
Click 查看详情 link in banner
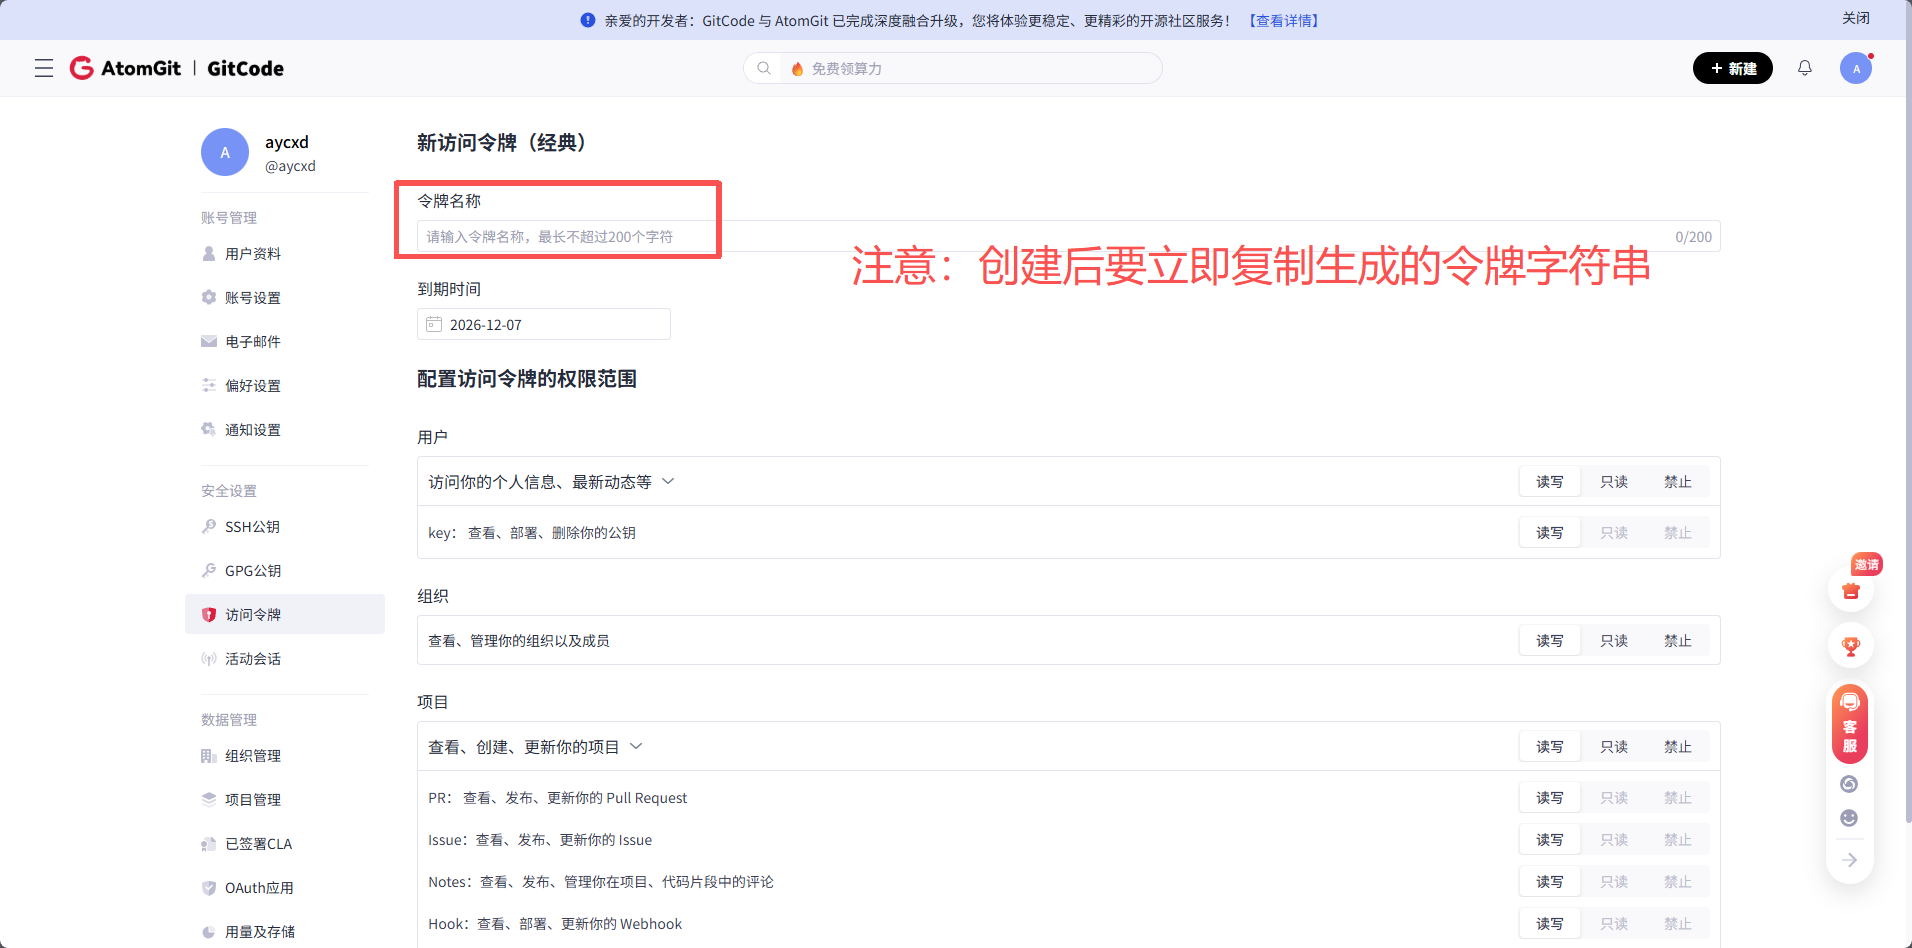(1284, 20)
